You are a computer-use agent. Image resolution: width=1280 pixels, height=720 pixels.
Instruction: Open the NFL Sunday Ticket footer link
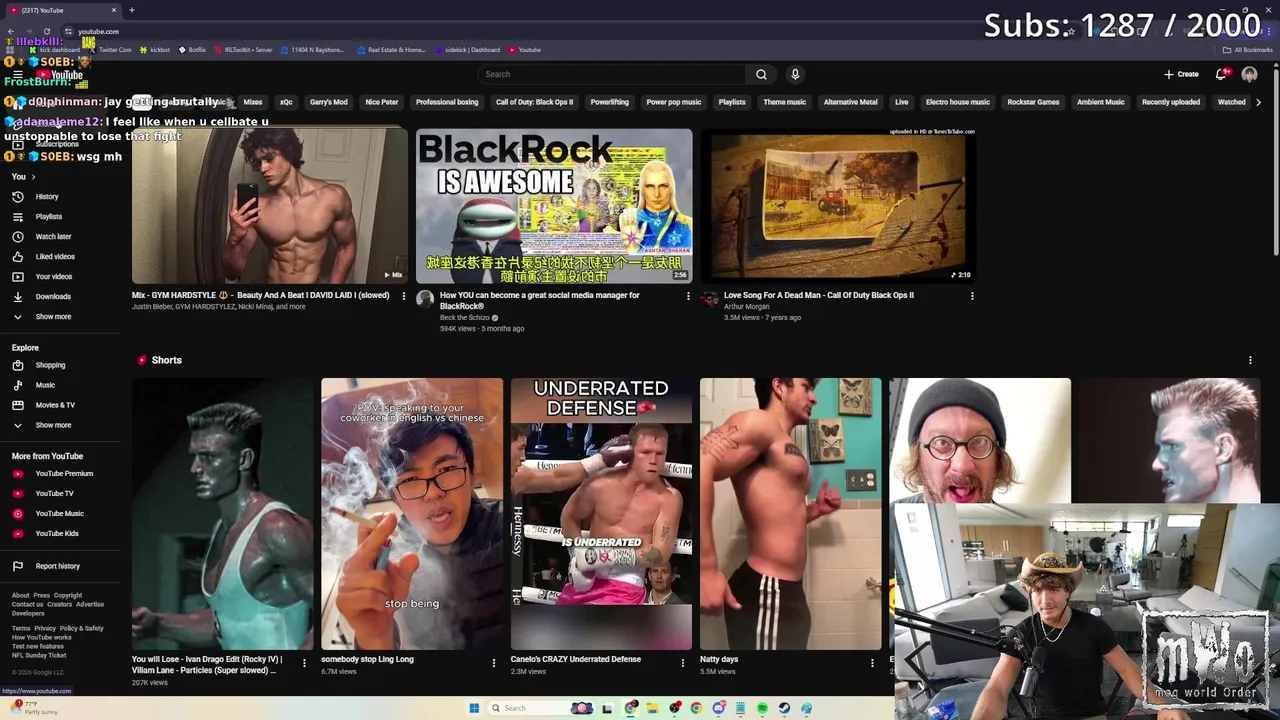tap(39, 655)
